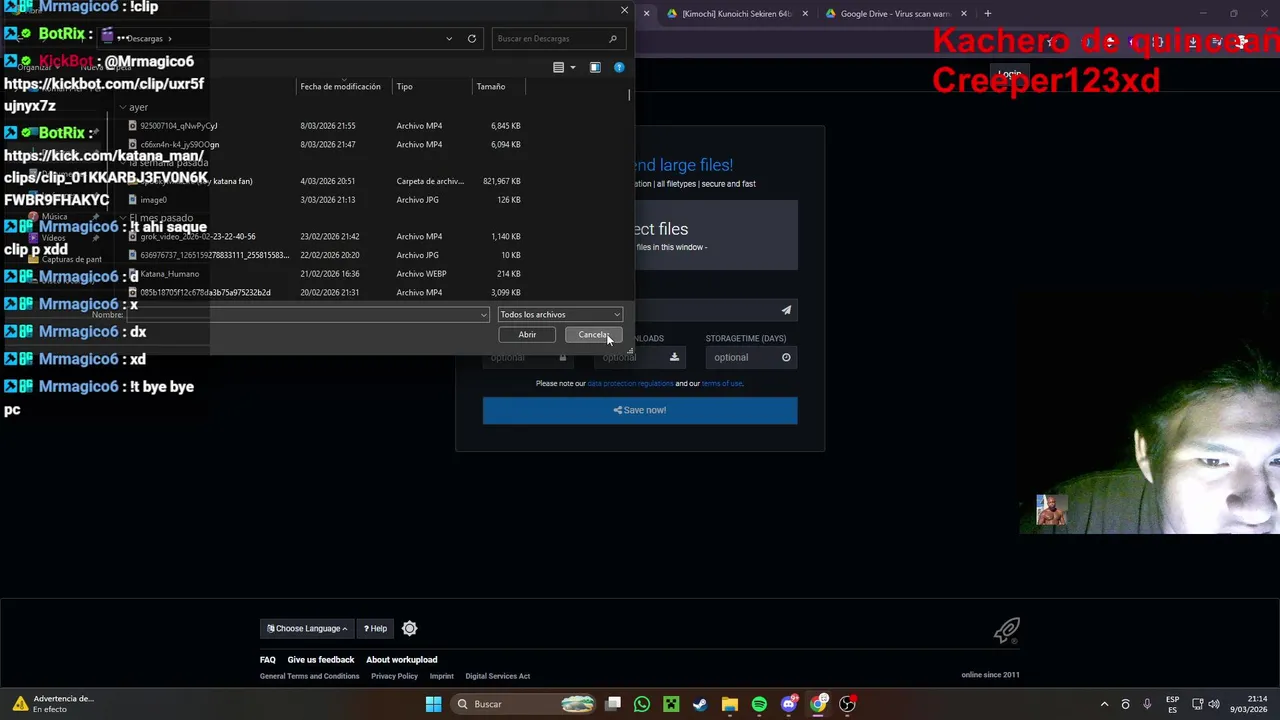
Task: Click the clock icon in storagetime field
Action: tap(786, 357)
